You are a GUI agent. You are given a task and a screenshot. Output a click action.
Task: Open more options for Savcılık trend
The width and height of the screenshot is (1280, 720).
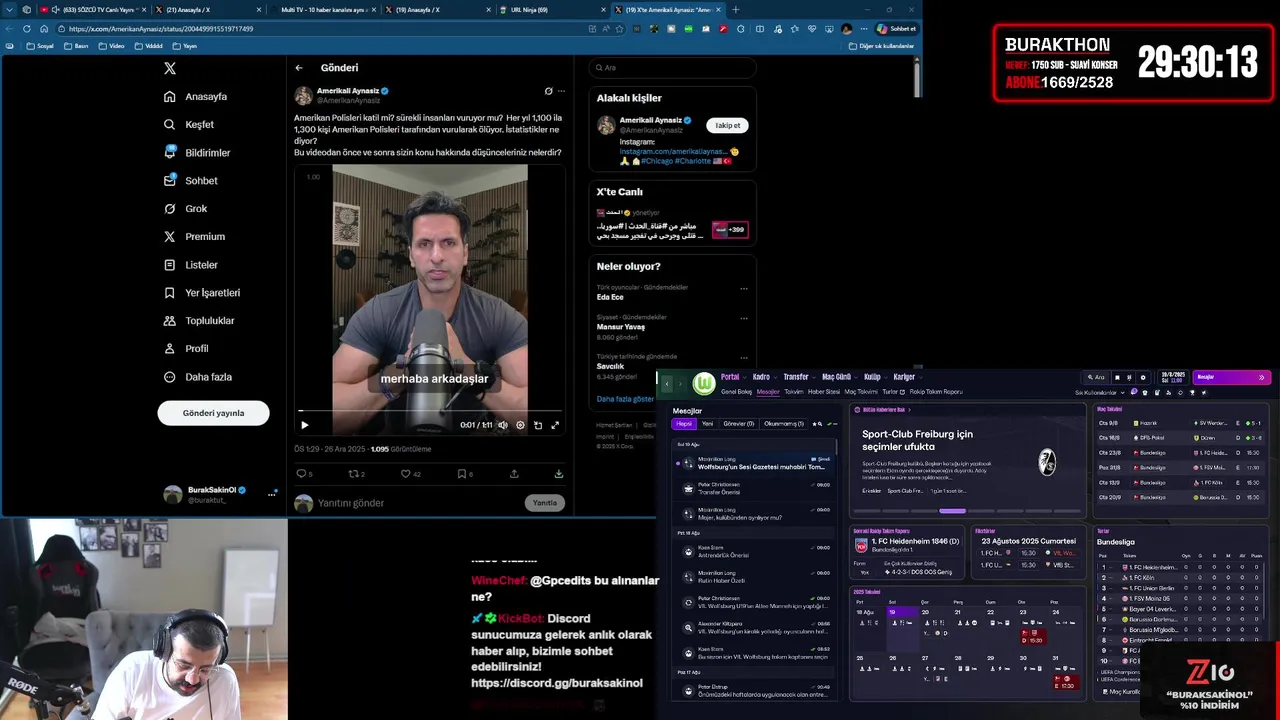744,358
